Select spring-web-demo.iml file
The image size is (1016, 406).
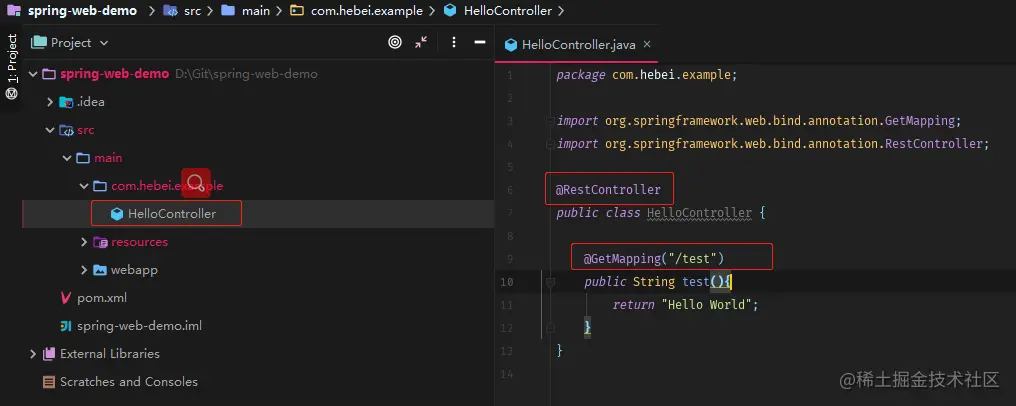[x=139, y=326]
